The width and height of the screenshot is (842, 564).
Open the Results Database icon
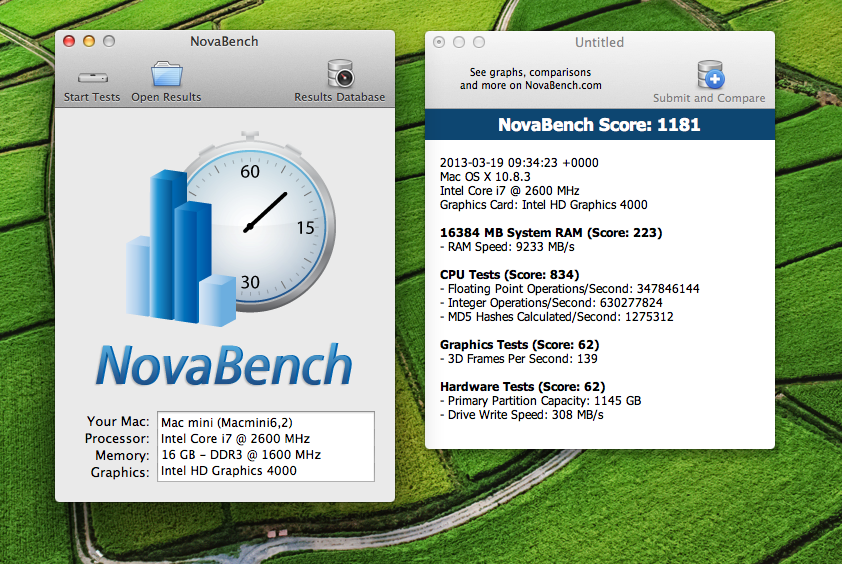(x=340, y=74)
